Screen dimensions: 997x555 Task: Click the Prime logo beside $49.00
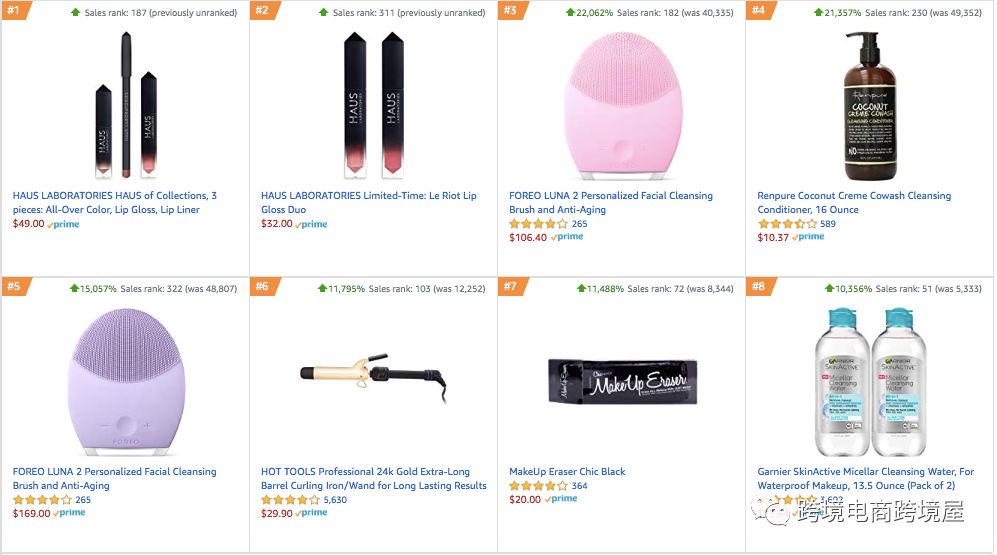[x=64, y=225]
